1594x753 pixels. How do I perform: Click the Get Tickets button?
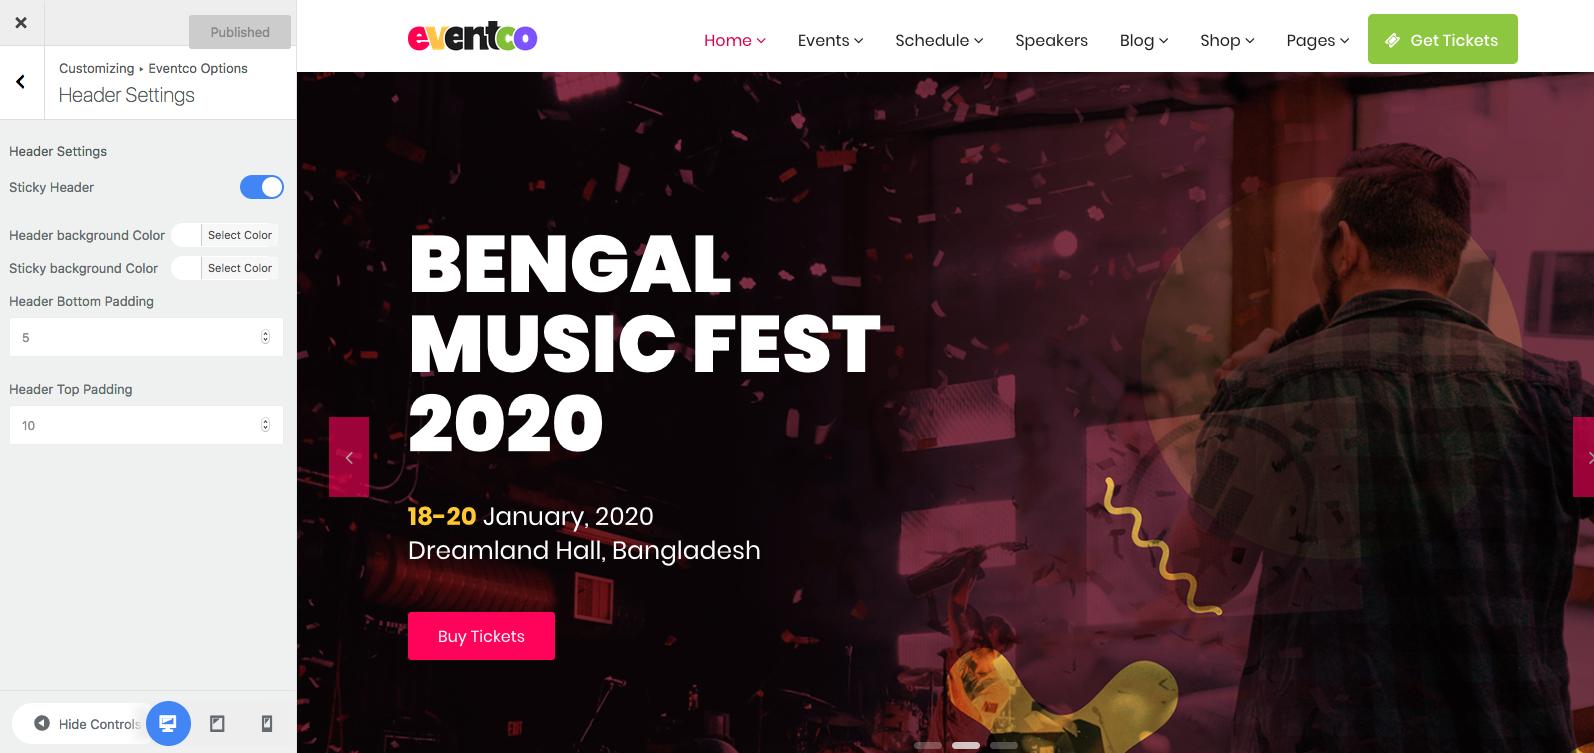pos(1443,39)
